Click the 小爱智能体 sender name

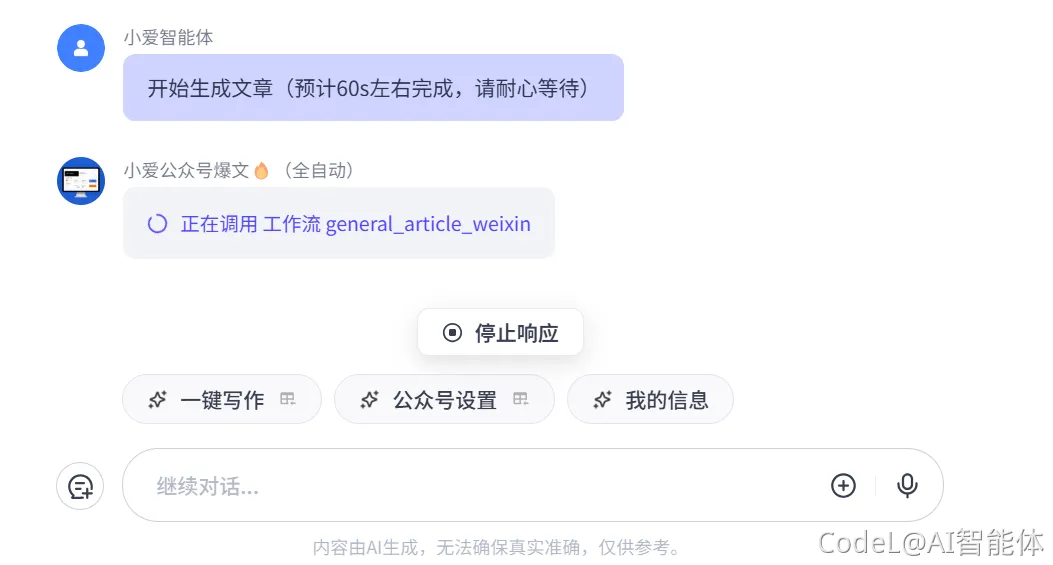168,37
